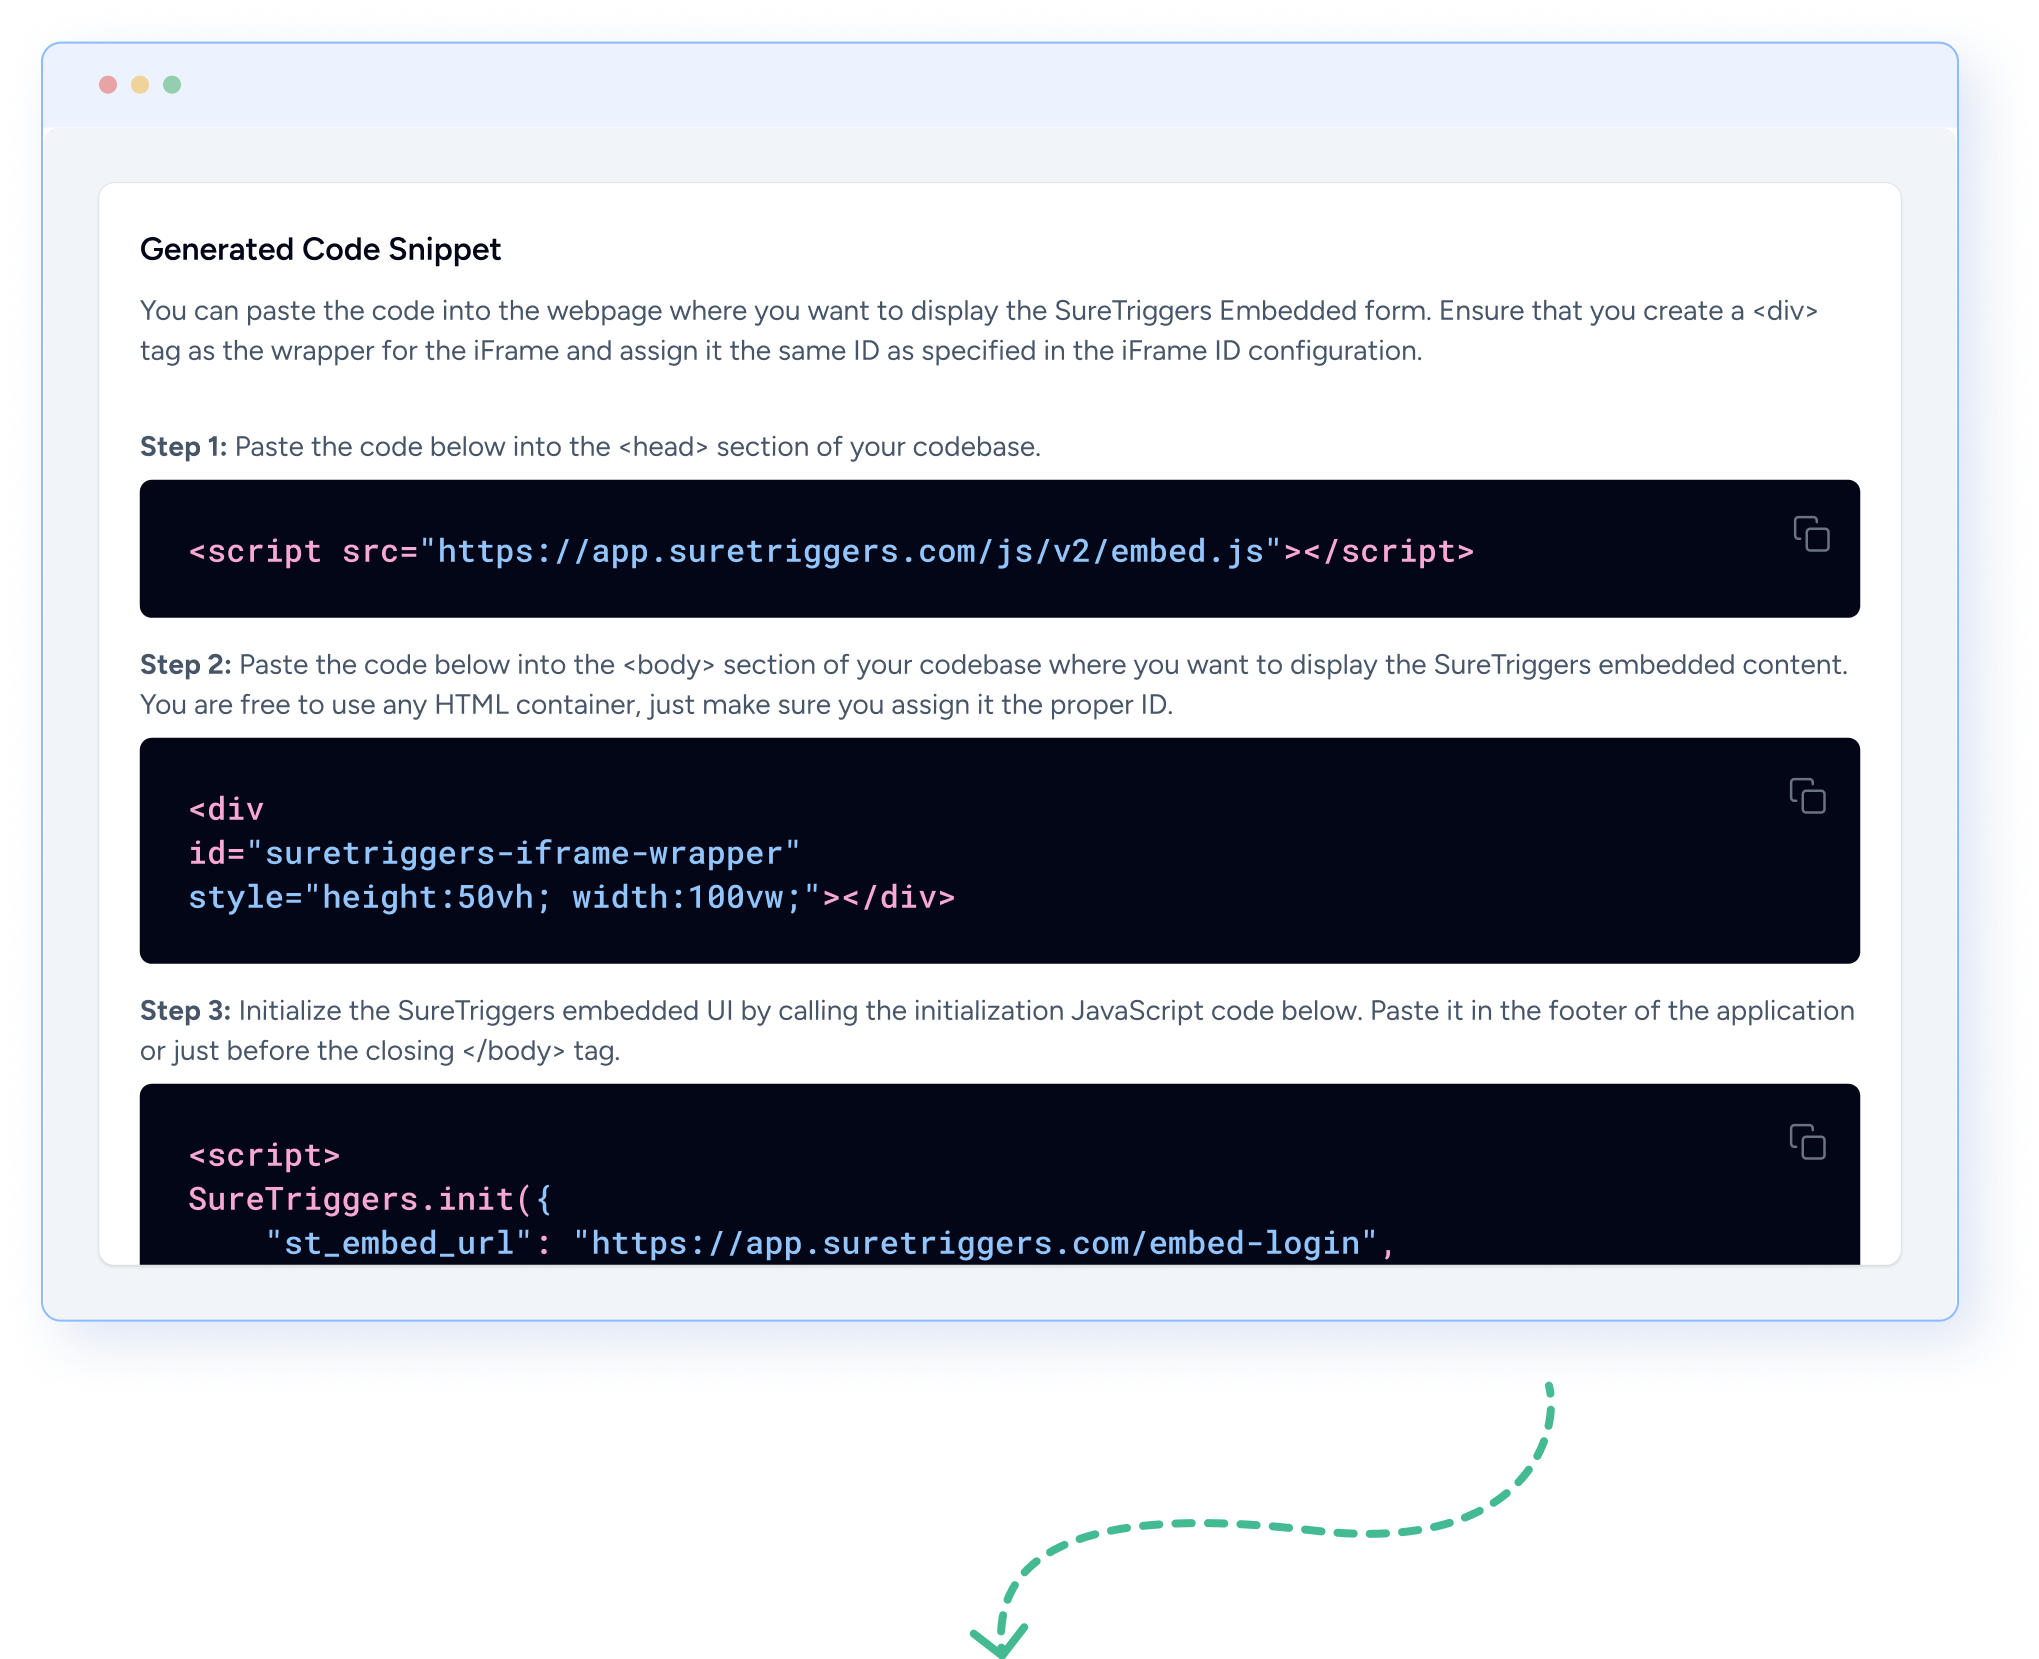Viewport: 2039px width, 1659px height.
Task: Click the embed.js script tag line
Action: tap(830, 551)
